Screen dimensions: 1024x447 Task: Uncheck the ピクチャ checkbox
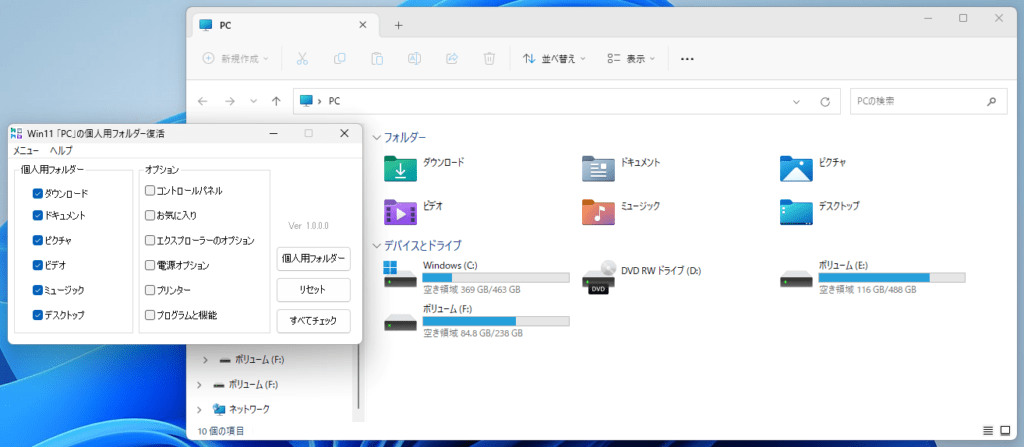pos(37,240)
